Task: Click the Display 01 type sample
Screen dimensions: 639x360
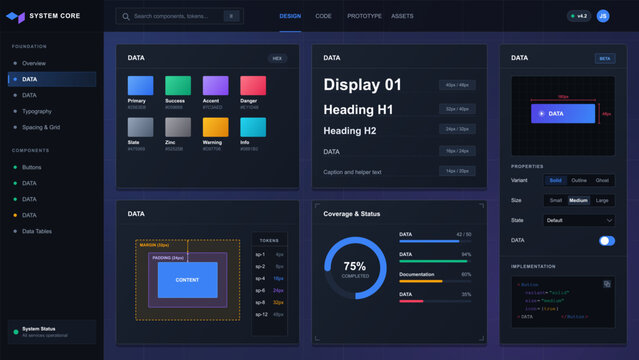Action: click(362, 85)
